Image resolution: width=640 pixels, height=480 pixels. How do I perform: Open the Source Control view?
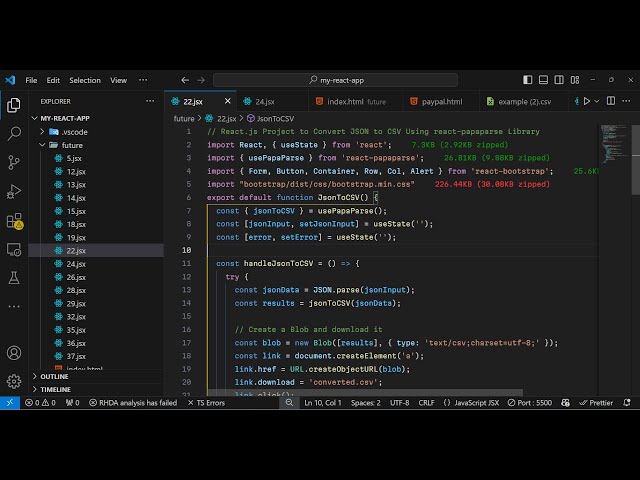click(14, 162)
